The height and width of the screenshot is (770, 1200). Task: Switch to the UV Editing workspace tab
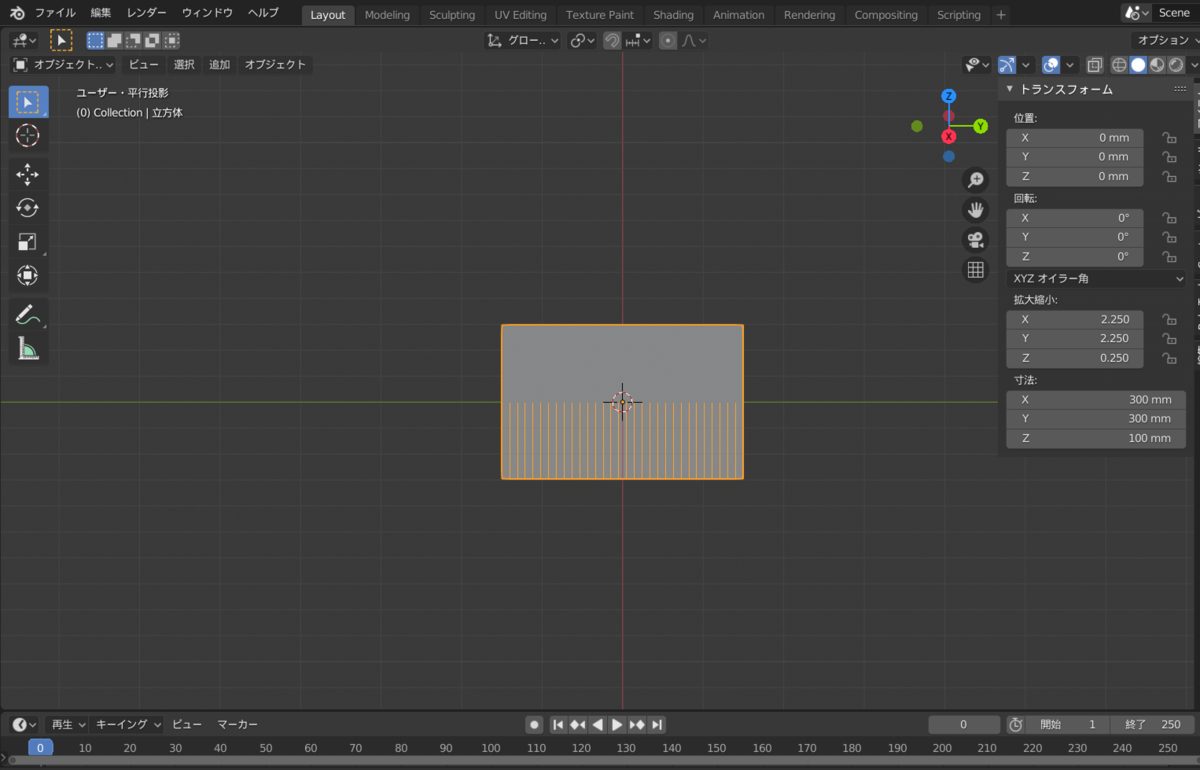[x=520, y=15]
